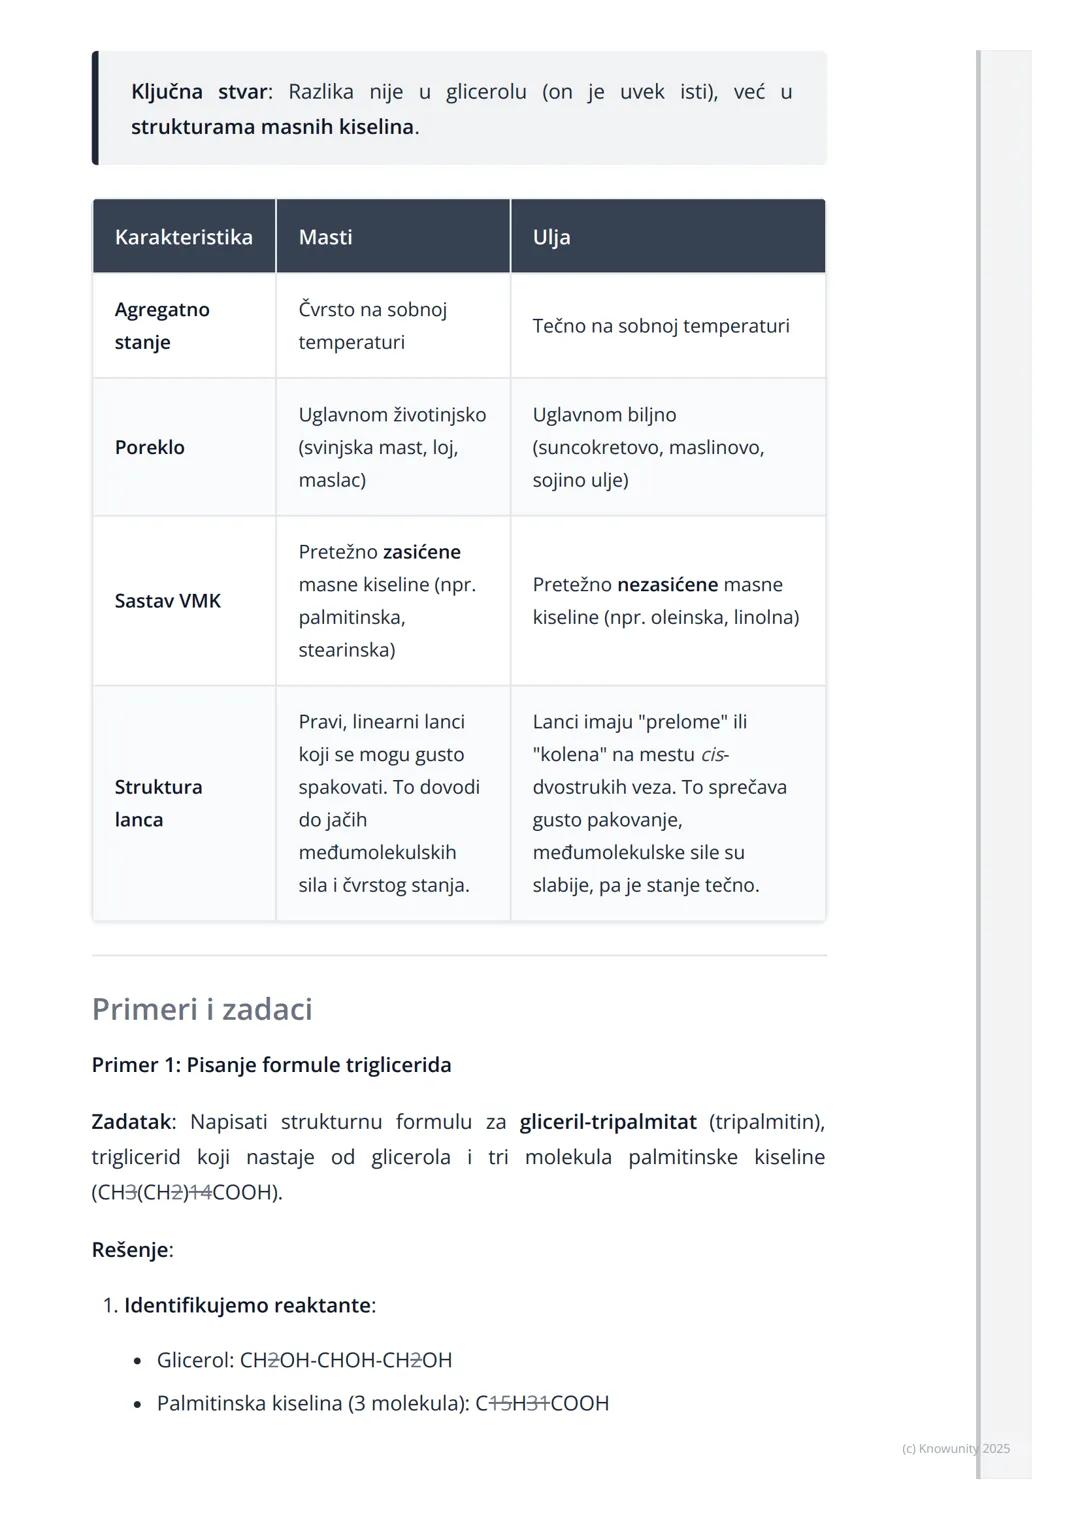
Task: Click the "Čvrsto na sobnoj temperaturi" cell
Action: [372, 326]
